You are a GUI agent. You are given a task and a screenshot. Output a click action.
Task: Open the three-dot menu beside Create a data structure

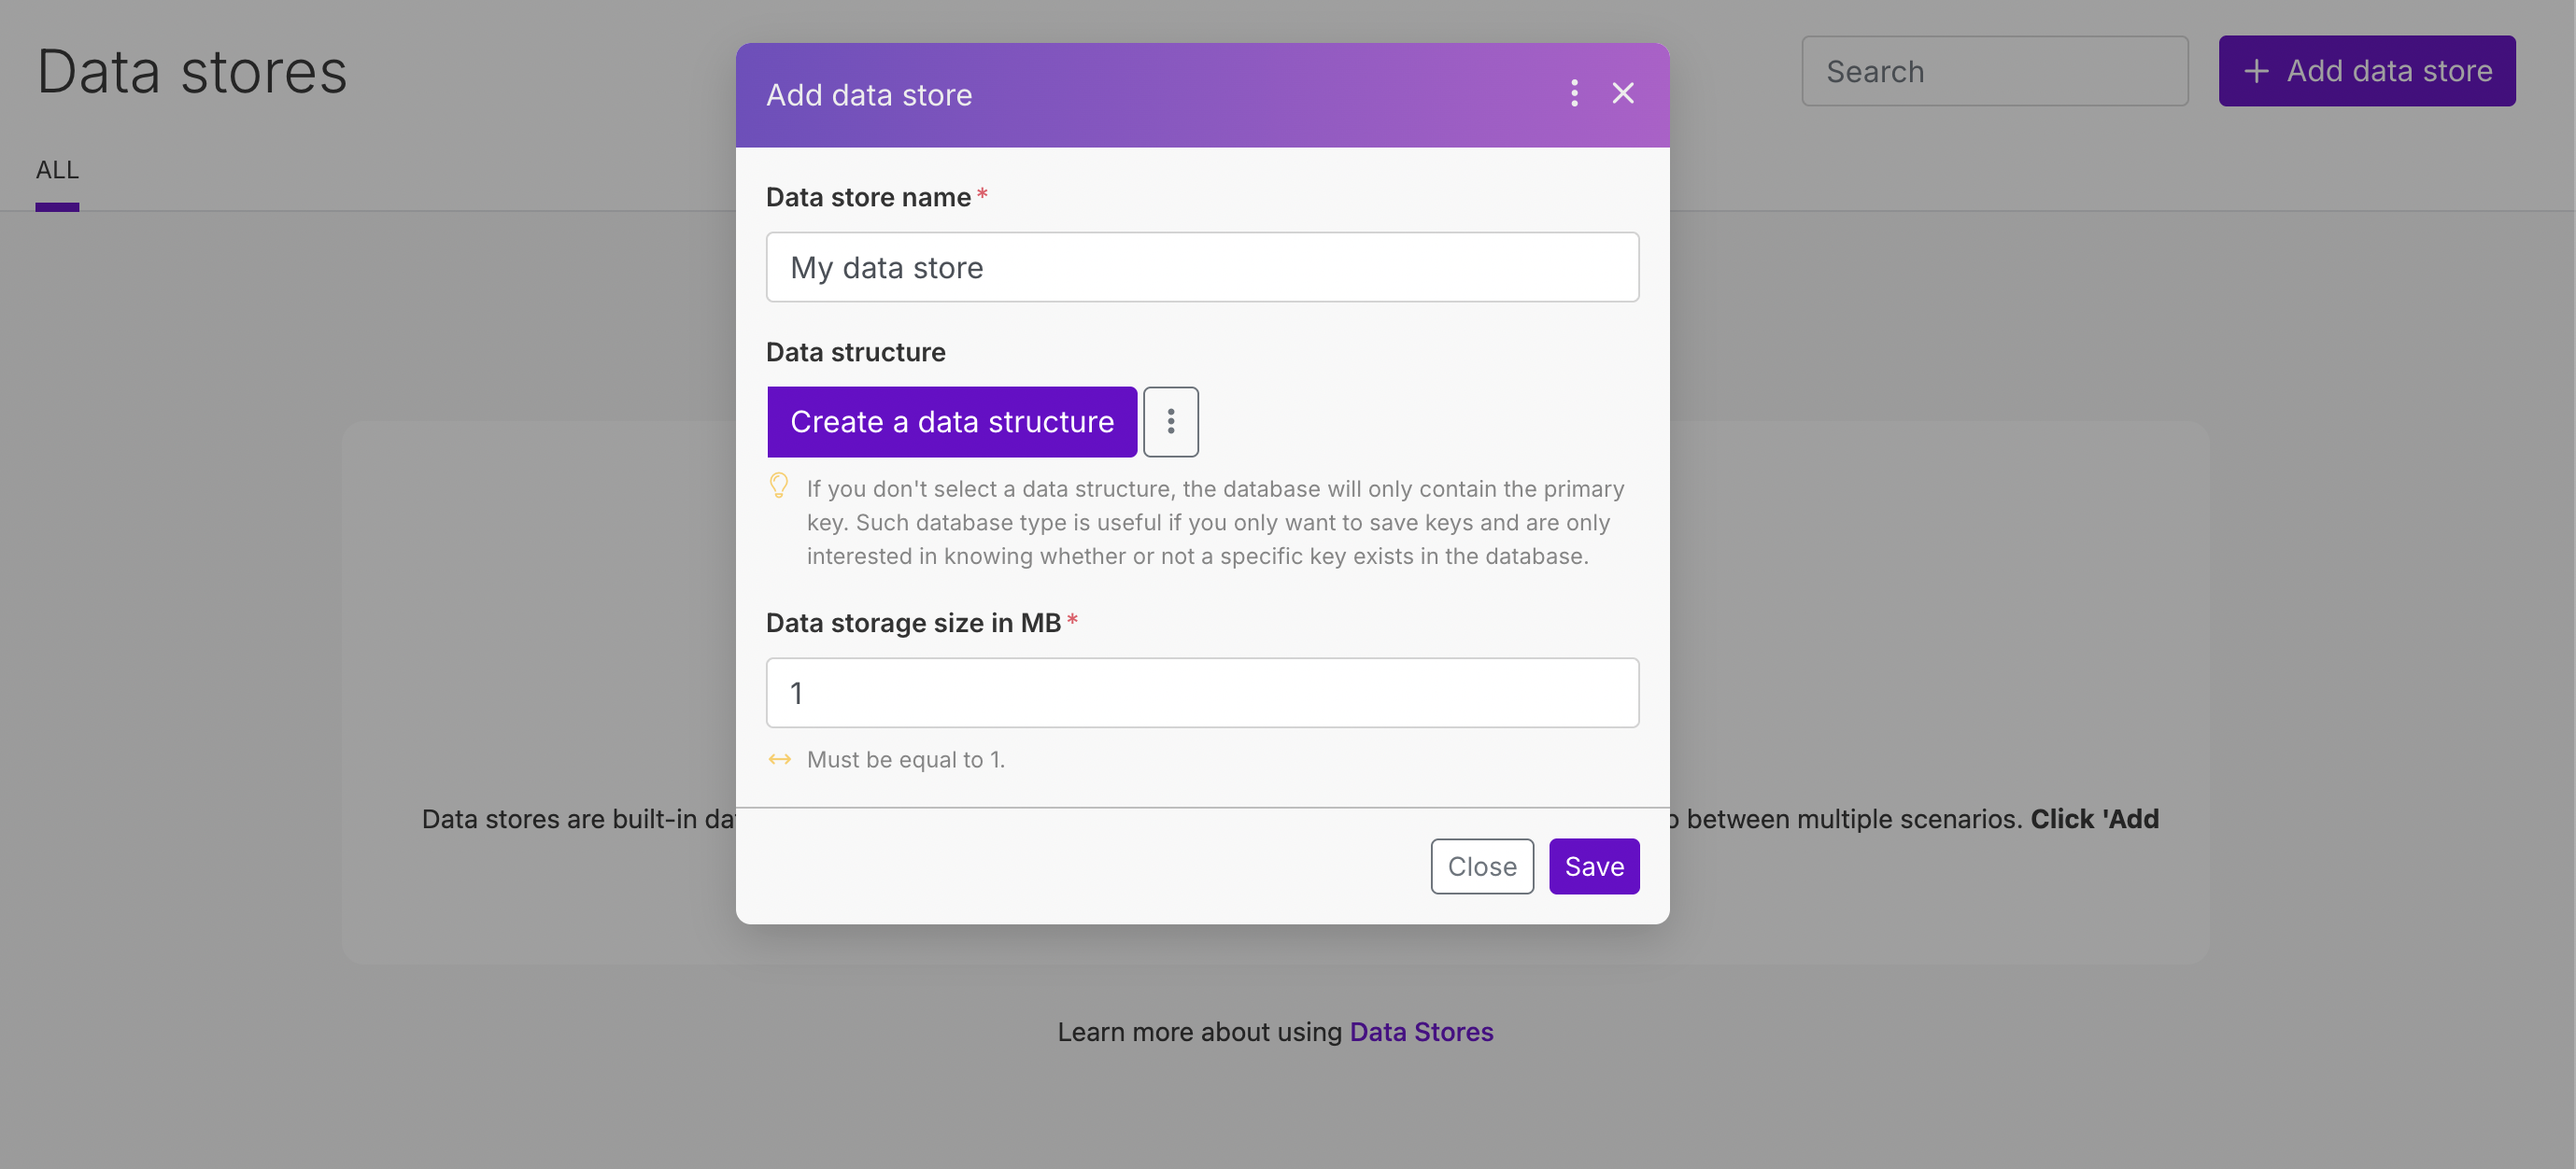1170,422
